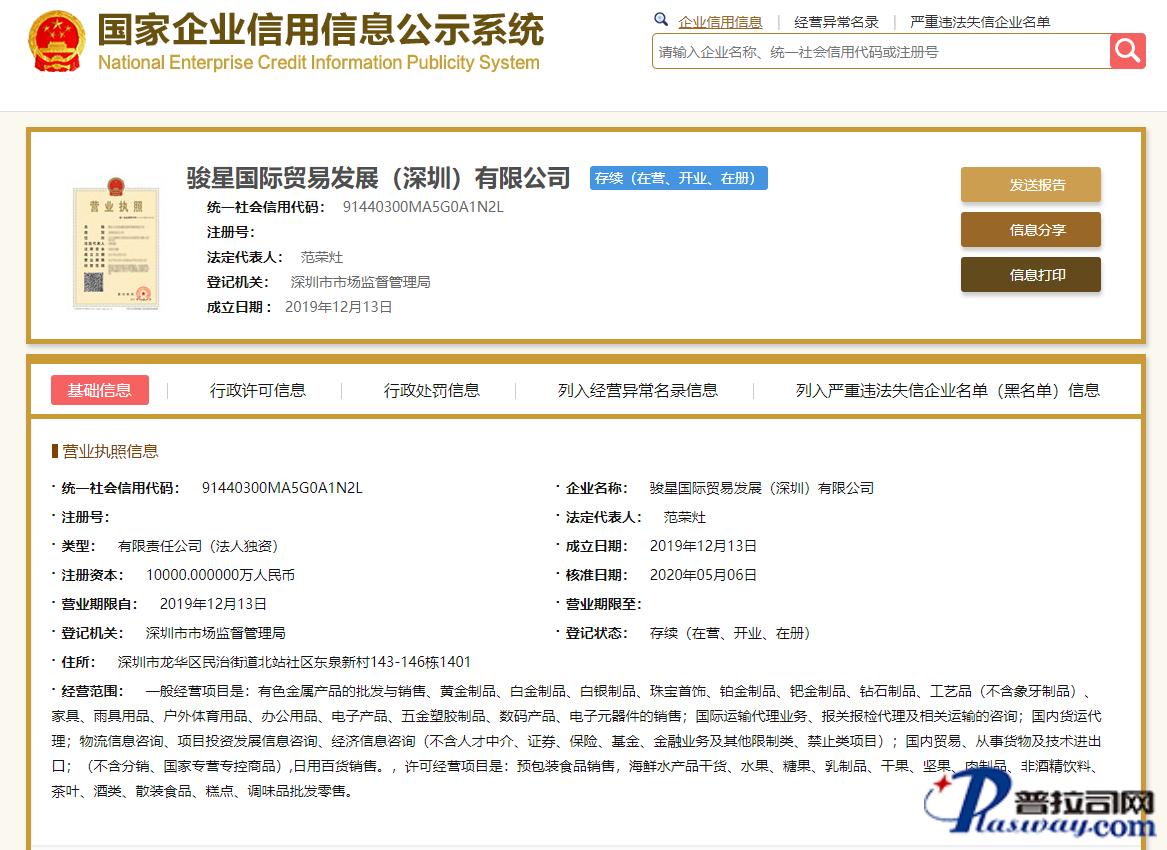Image resolution: width=1167 pixels, height=850 pixels.
Task: Click the 发送报告 button
Action: [x=1030, y=185]
